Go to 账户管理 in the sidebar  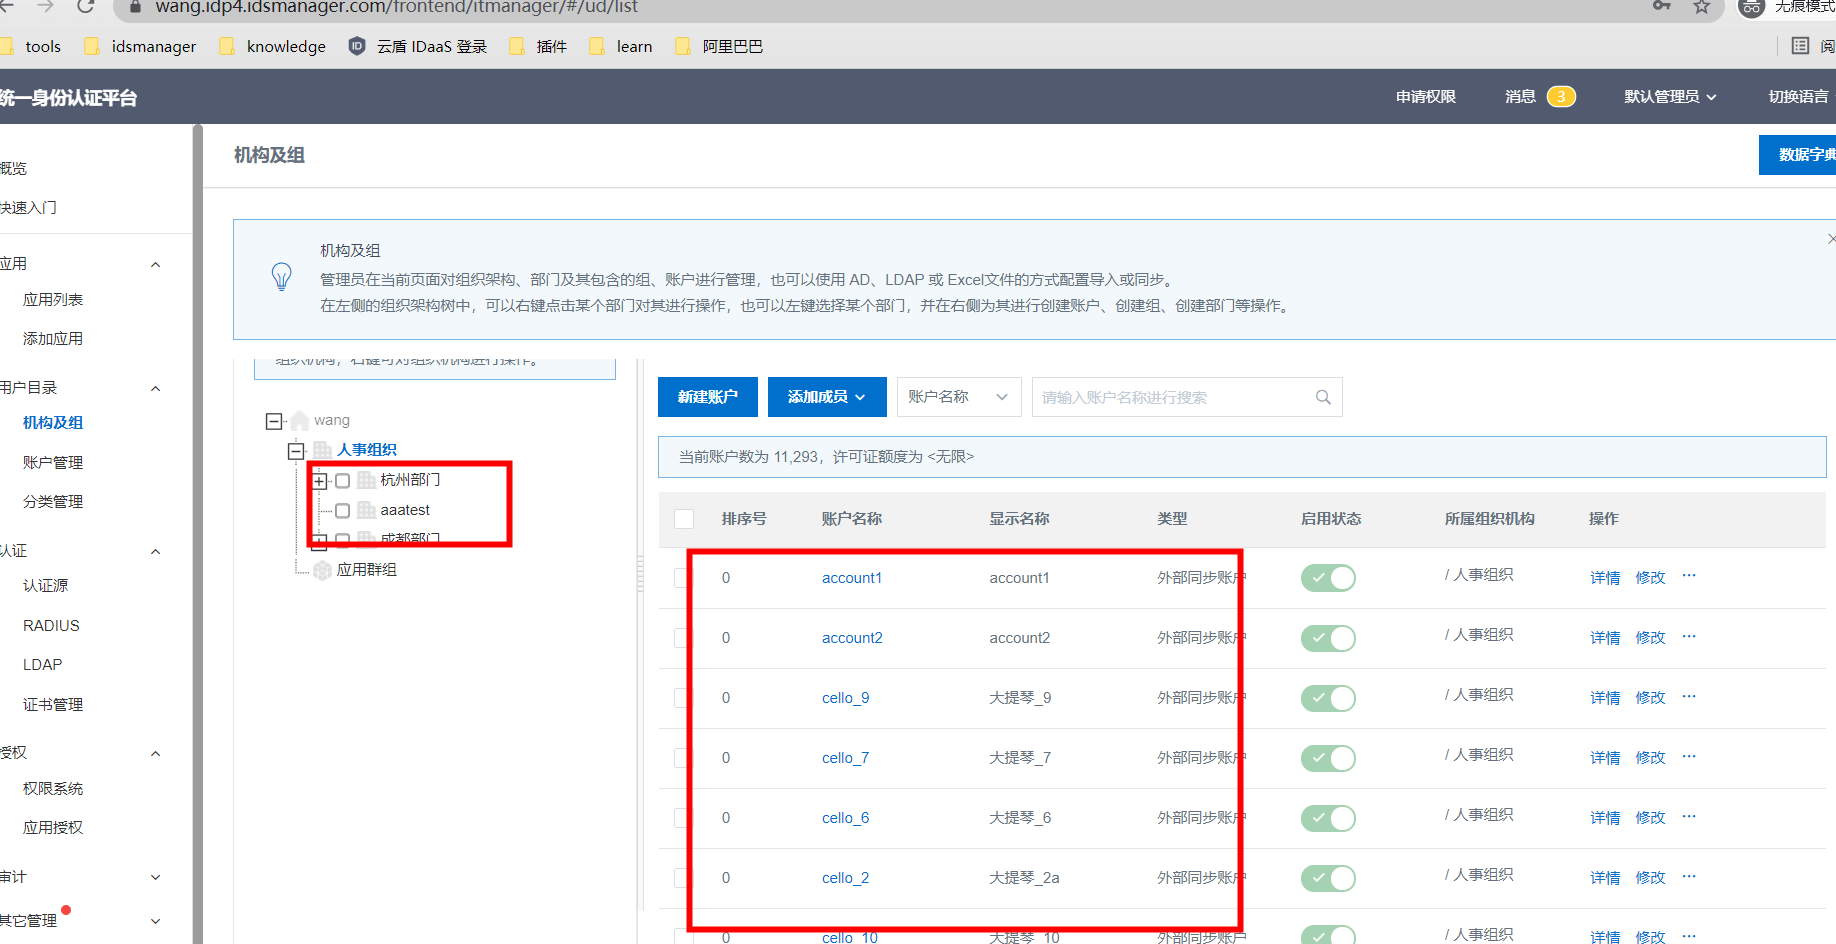tap(53, 462)
